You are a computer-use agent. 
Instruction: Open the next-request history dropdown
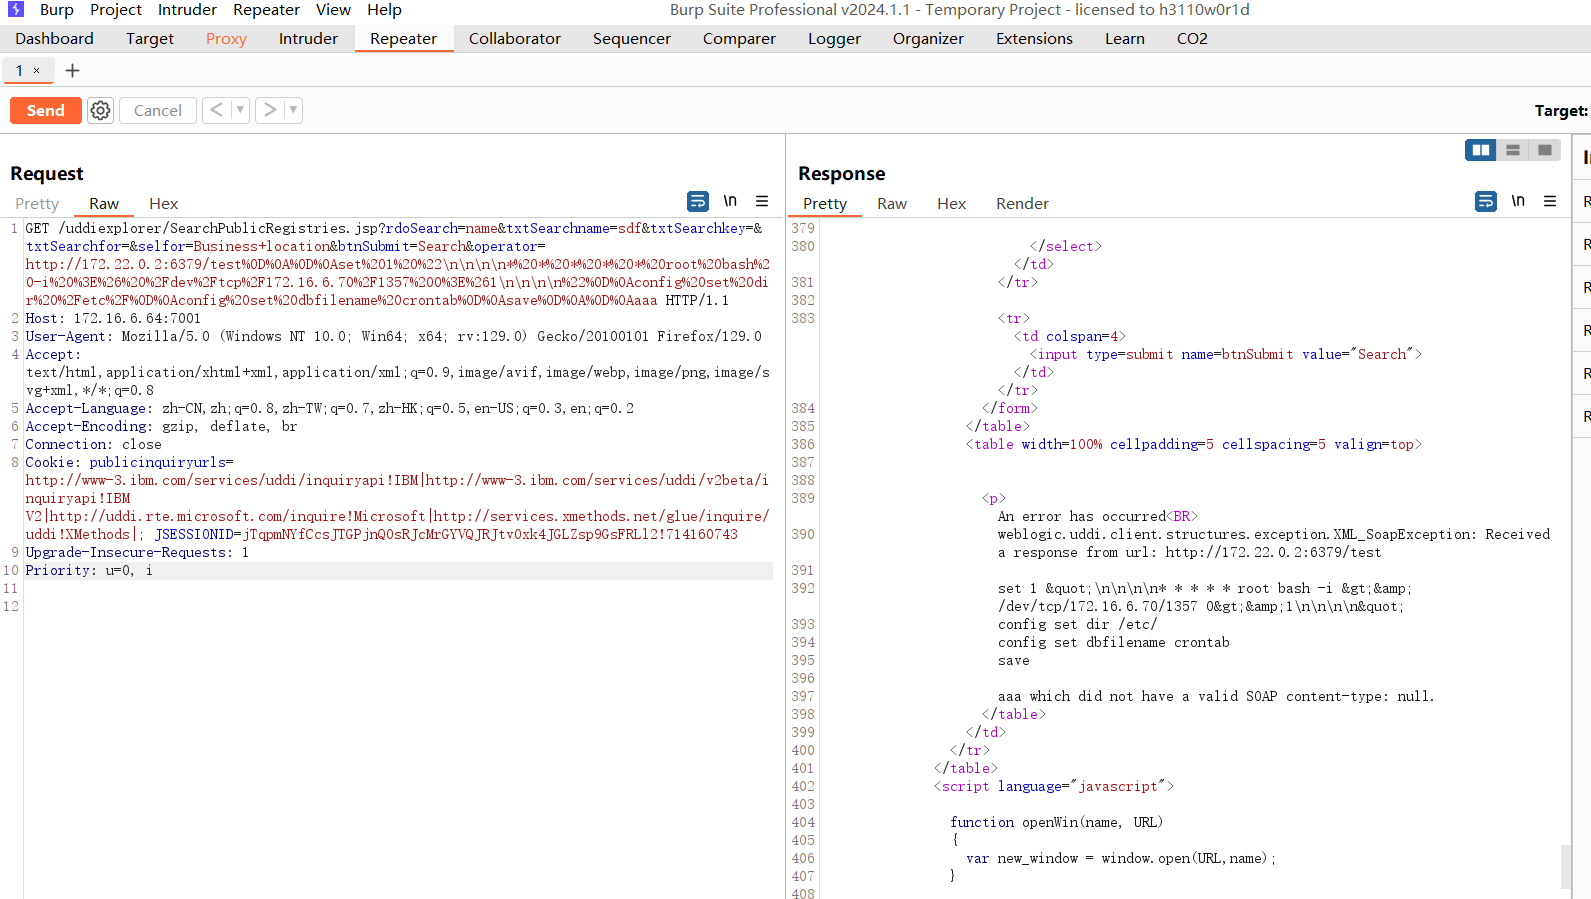293,110
